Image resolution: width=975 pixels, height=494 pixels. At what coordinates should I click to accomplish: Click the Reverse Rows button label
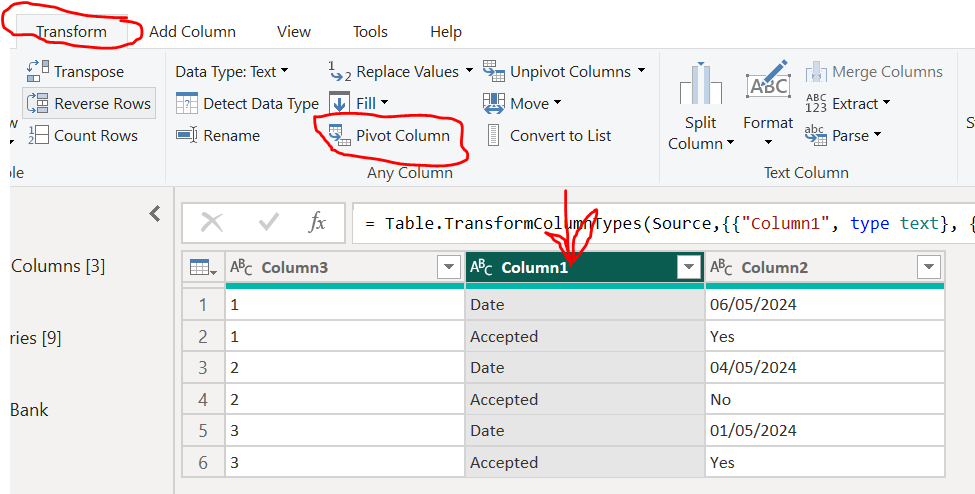pyautogui.click(x=103, y=103)
